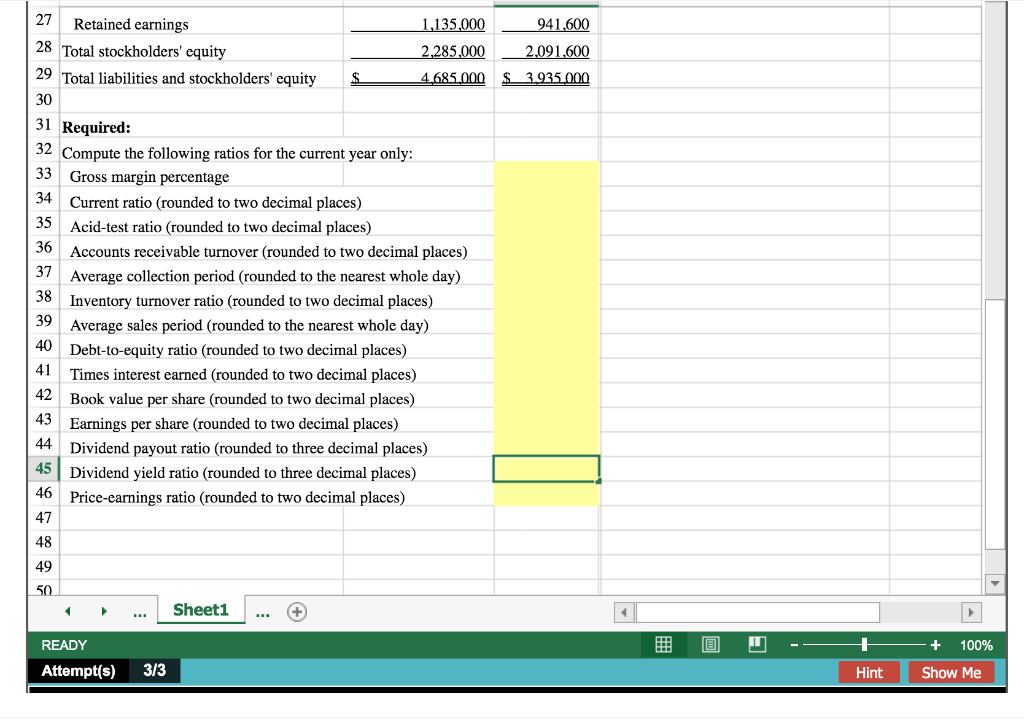This screenshot has width=1024, height=720.
Task: Select the highlighted yellow cell beside Dividend yield ratio
Action: point(546,468)
